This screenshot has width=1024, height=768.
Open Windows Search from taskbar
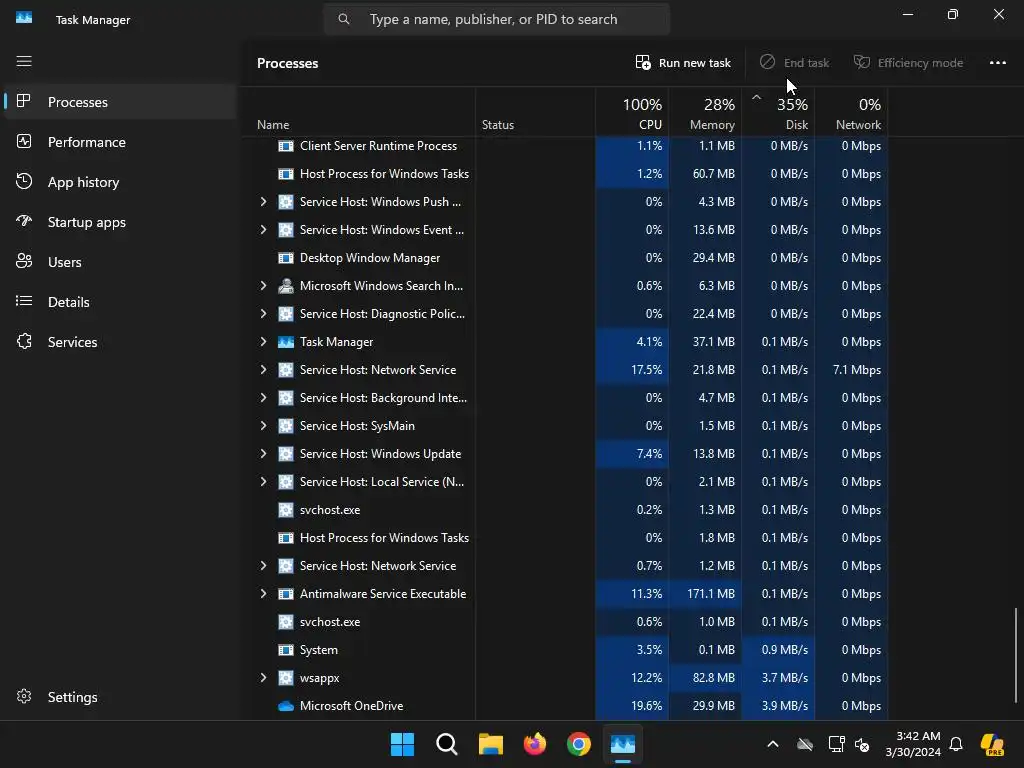pos(447,744)
